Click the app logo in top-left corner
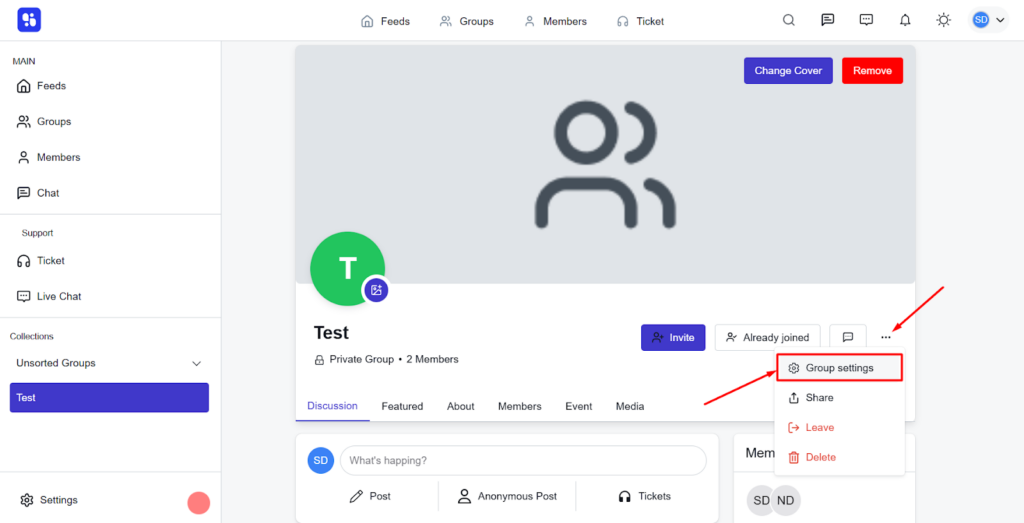The image size is (1024, 523). (29, 20)
